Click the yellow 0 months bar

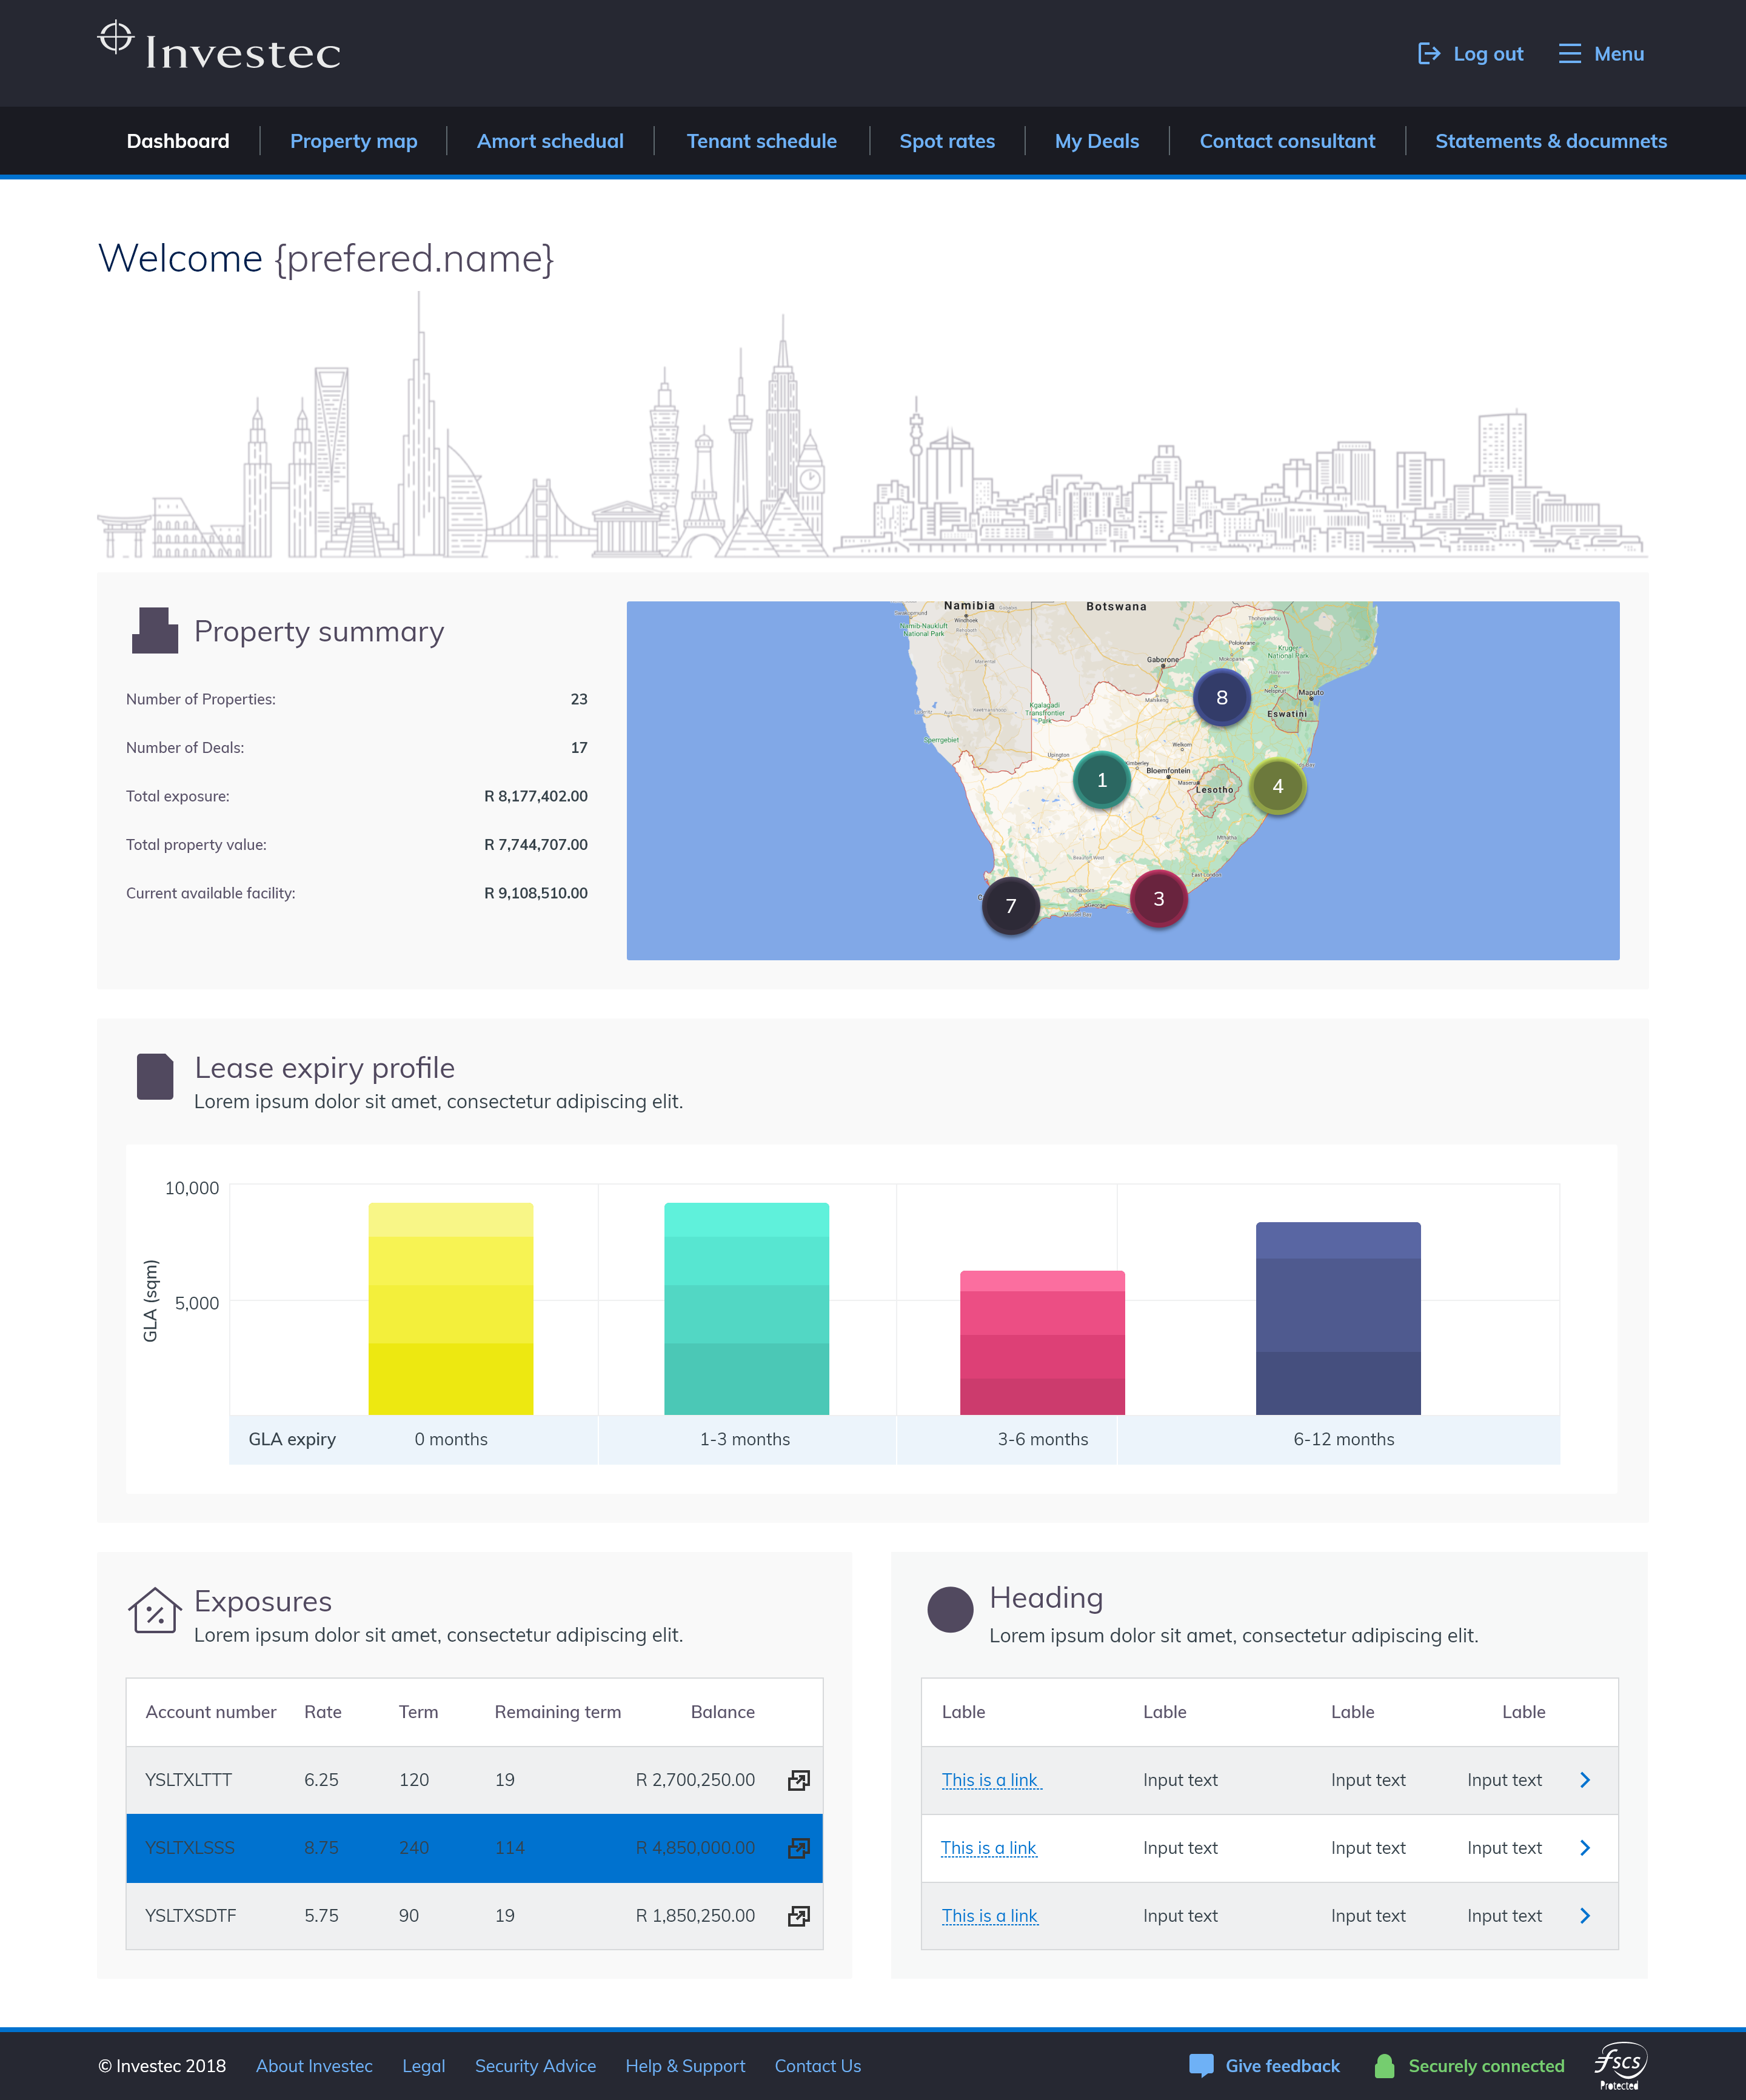[x=450, y=1309]
